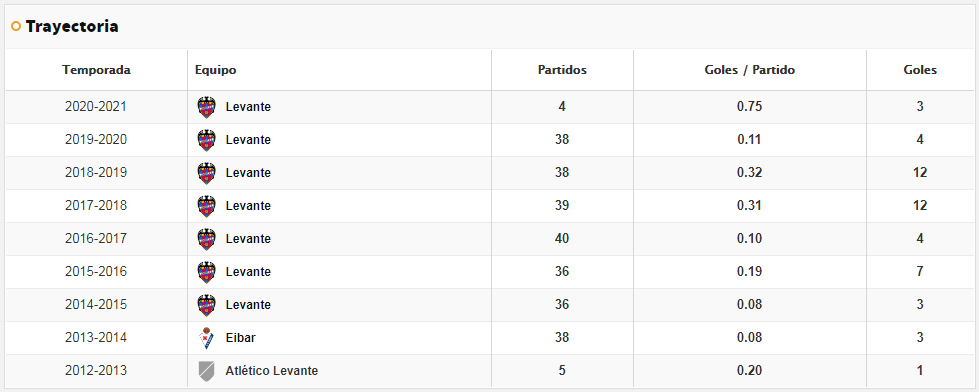This screenshot has width=979, height=392.
Task: Select the Temporada column header
Action: click(97, 70)
